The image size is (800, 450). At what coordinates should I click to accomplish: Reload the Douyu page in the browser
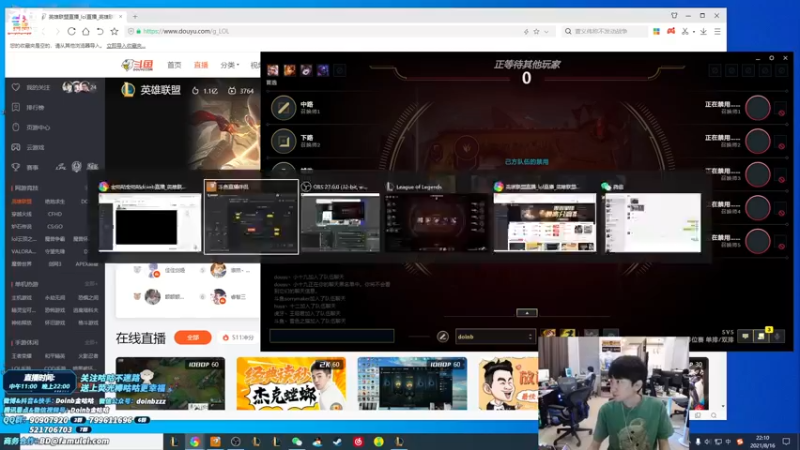click(x=71, y=31)
